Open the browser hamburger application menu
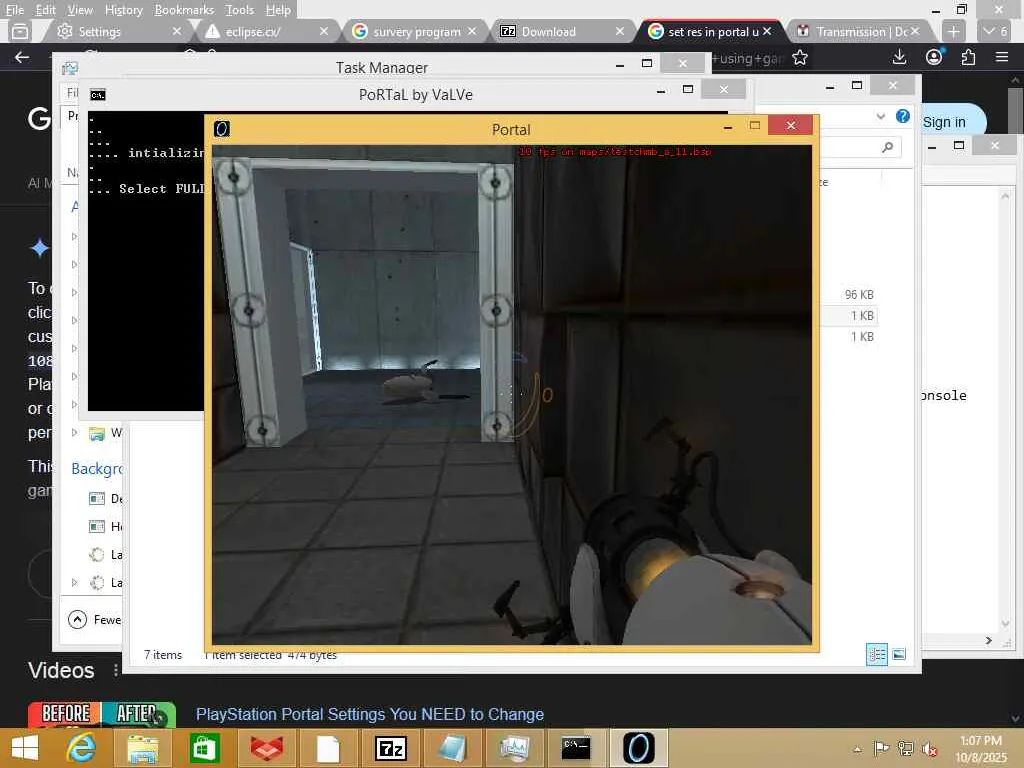Screen dimensions: 1024x768 [x=1002, y=57]
